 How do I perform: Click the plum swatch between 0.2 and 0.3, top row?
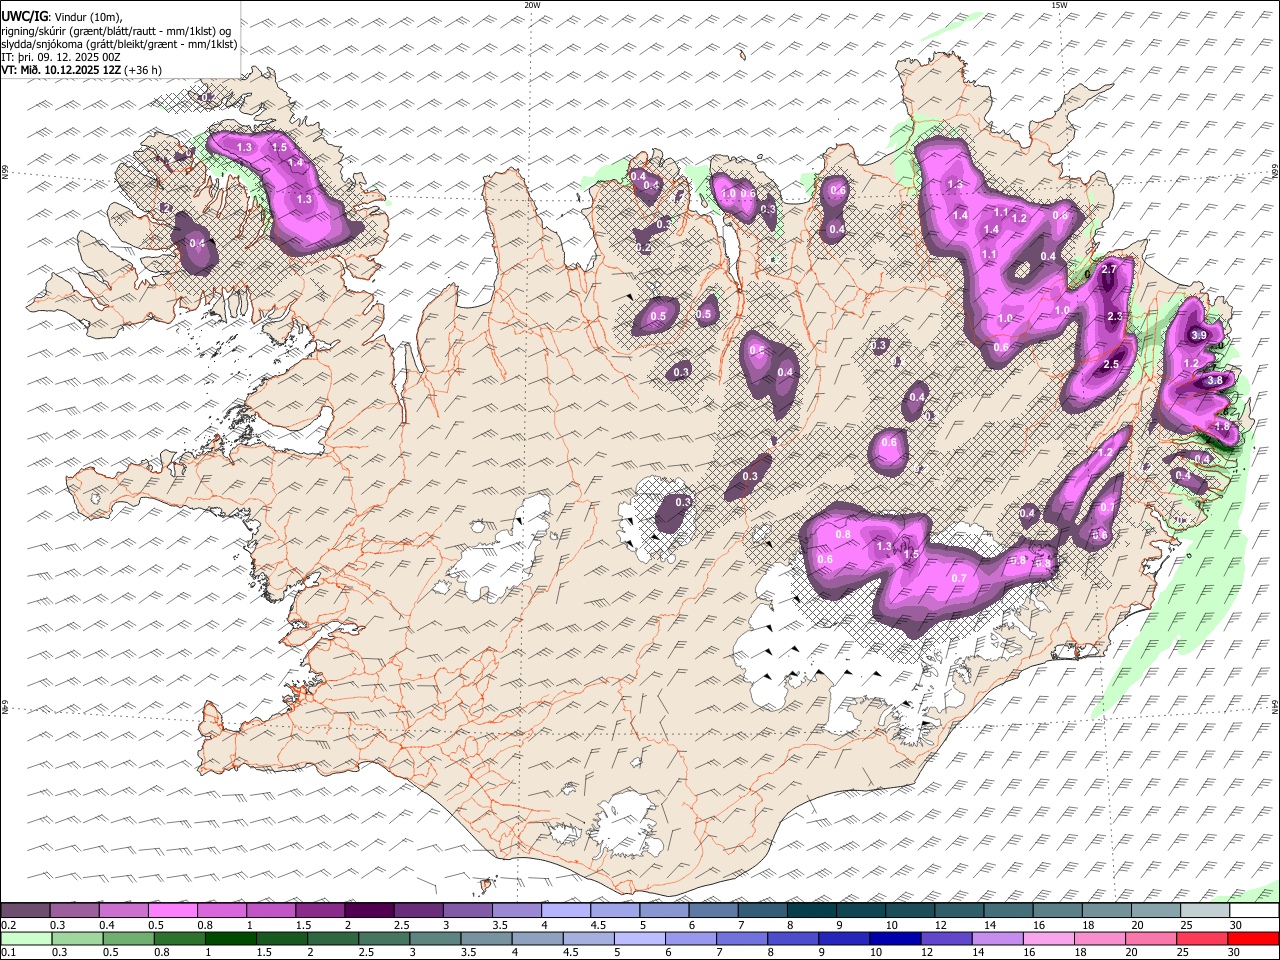click(x=25, y=910)
